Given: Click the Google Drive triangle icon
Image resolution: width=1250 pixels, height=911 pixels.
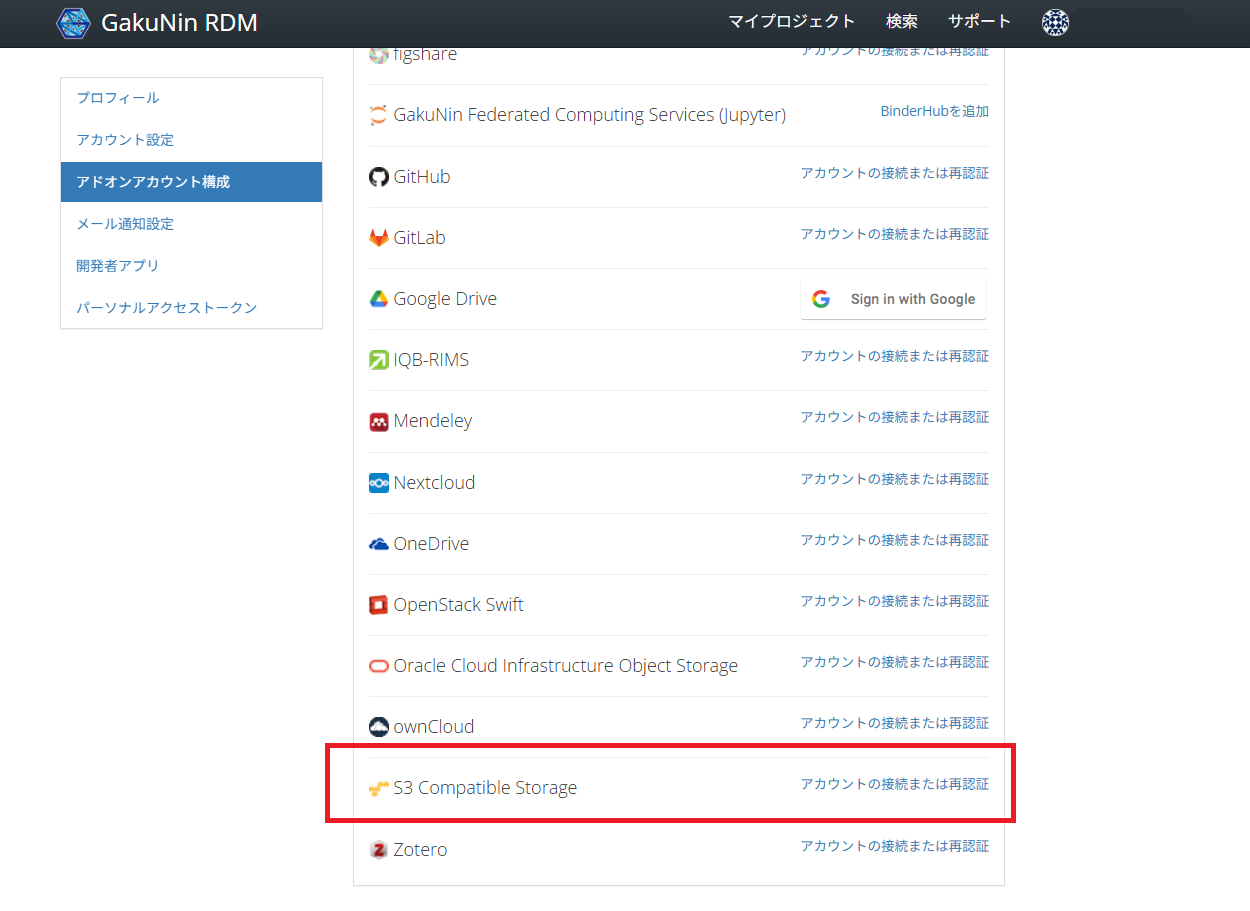Looking at the screenshot, I should coord(378,299).
